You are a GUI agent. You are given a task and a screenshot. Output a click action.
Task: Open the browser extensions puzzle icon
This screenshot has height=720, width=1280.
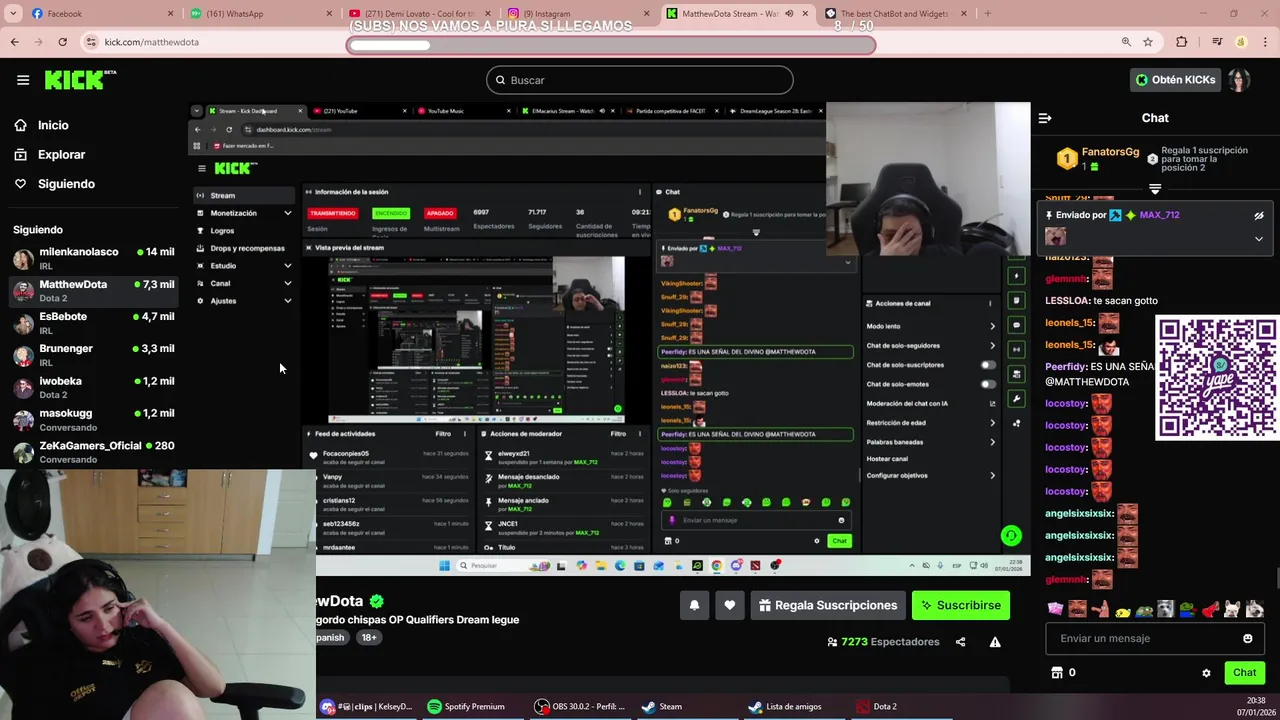(1182, 42)
